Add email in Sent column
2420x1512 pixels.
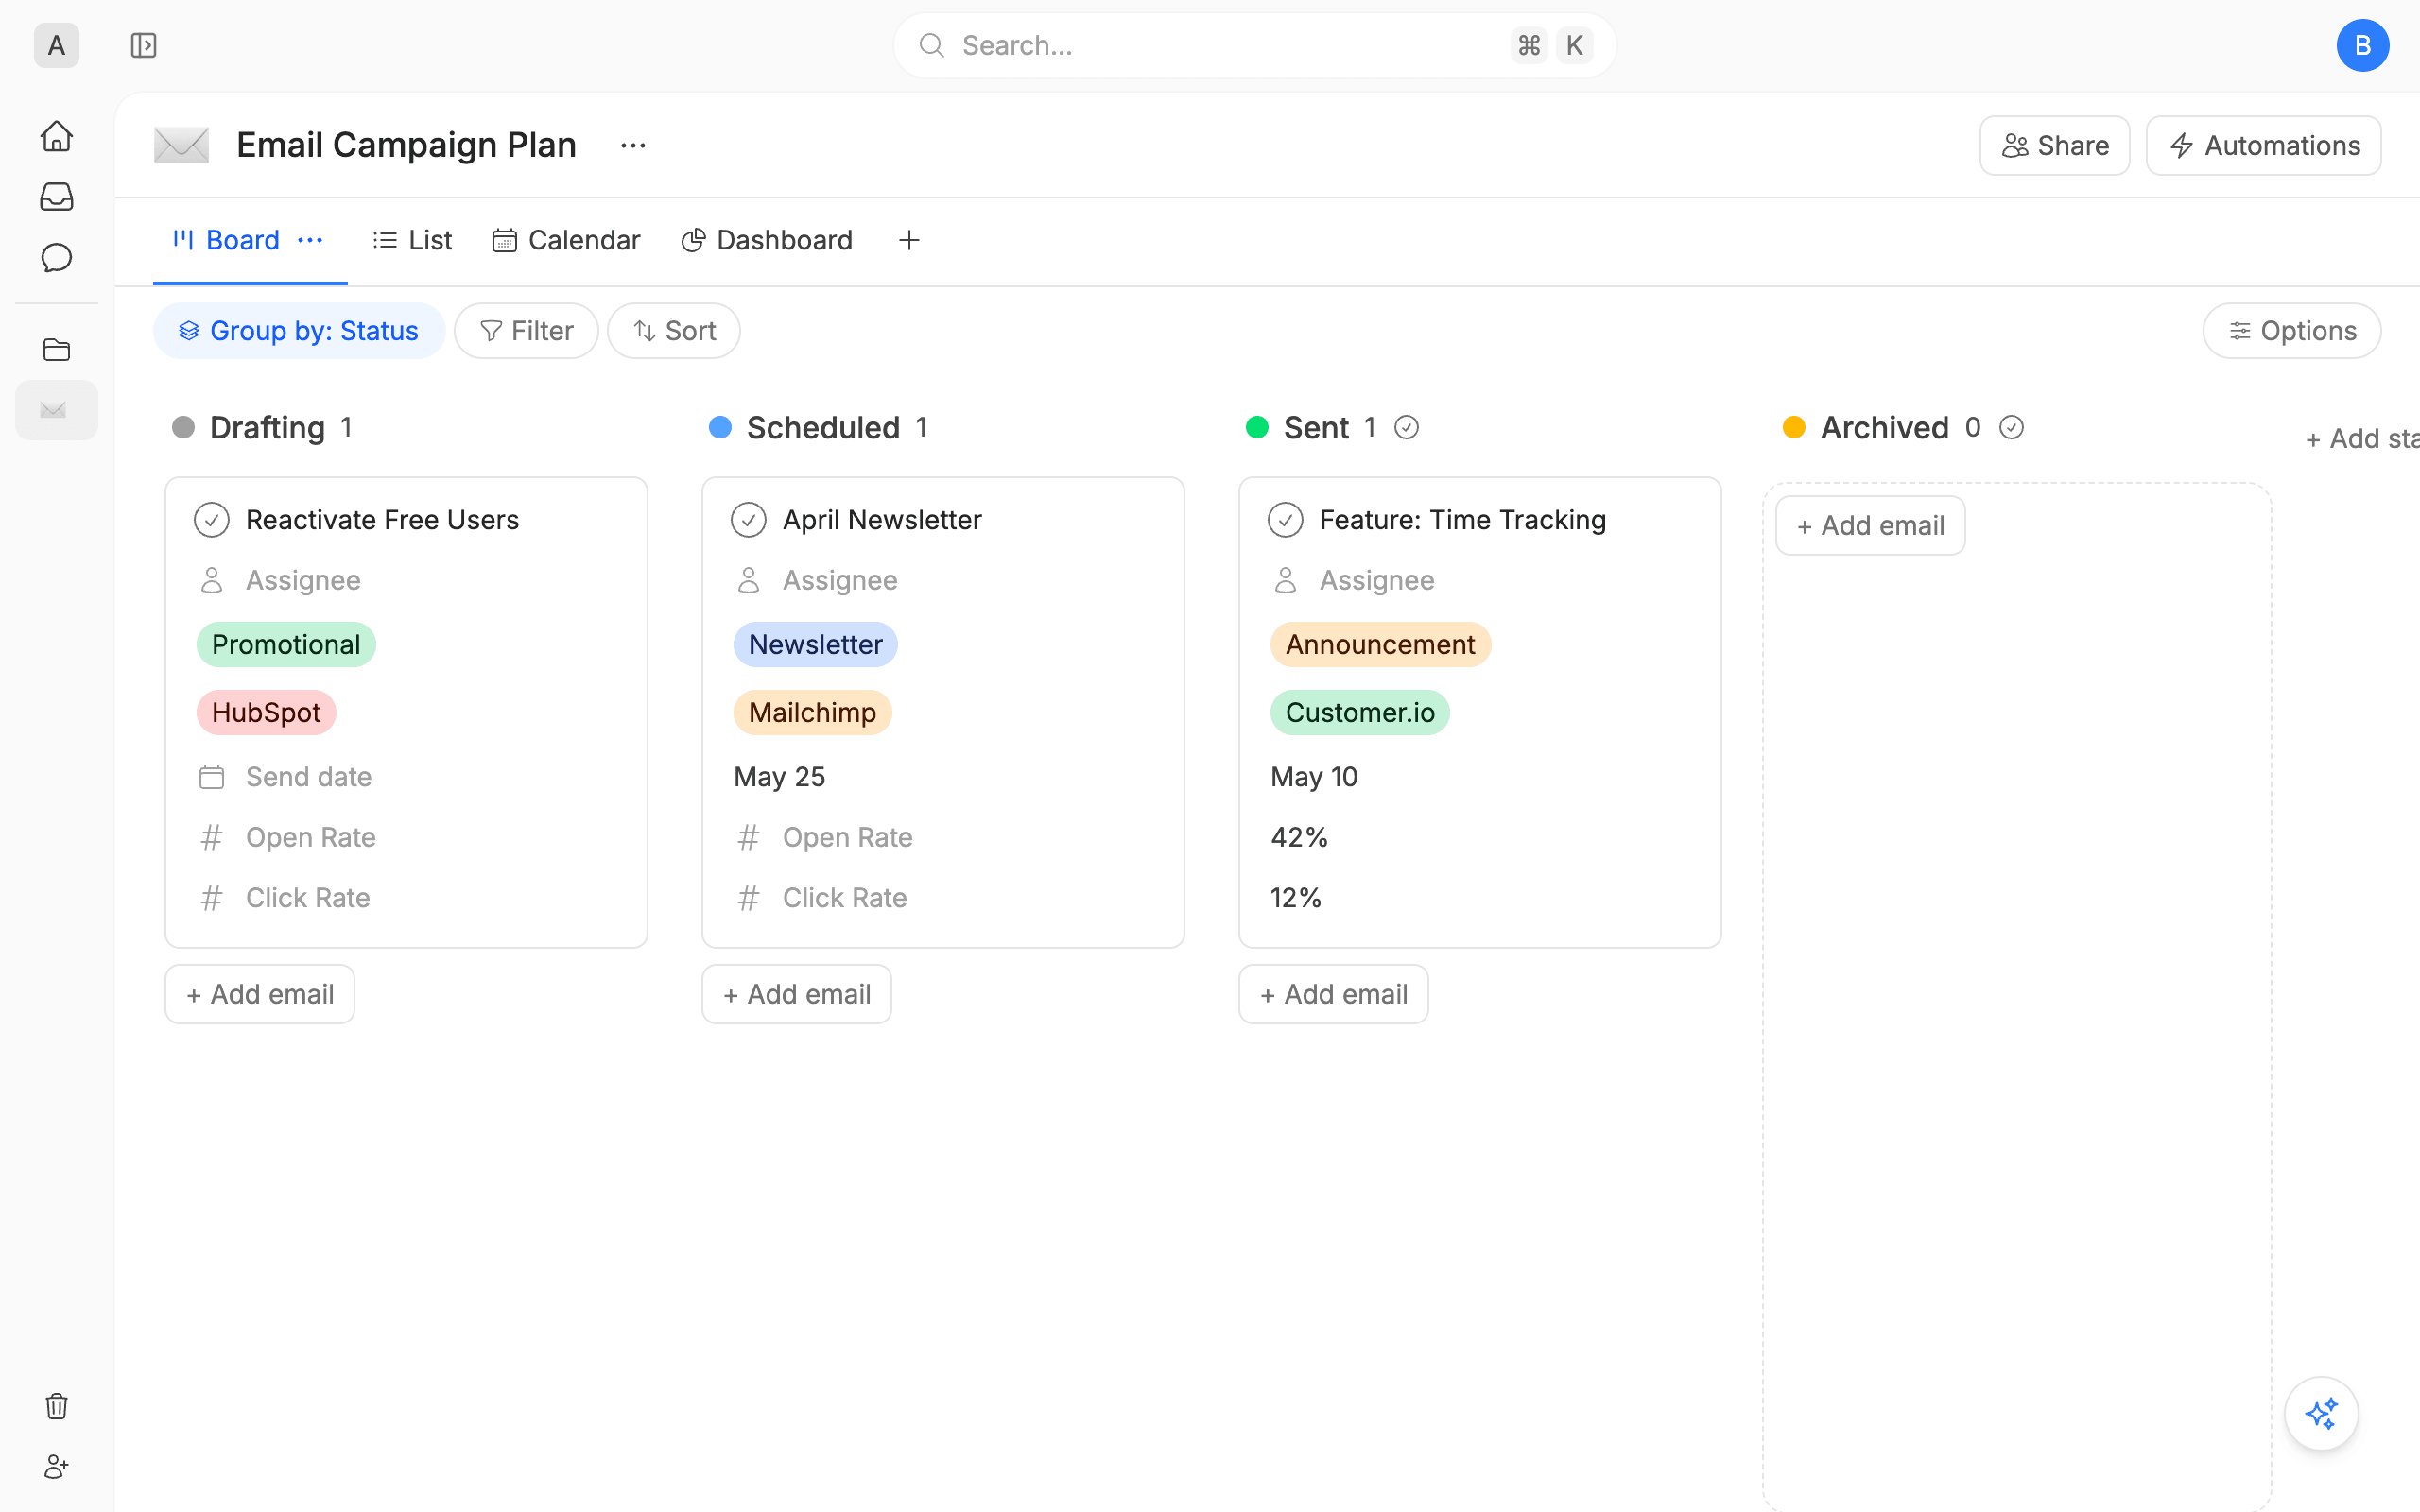pyautogui.click(x=1334, y=994)
